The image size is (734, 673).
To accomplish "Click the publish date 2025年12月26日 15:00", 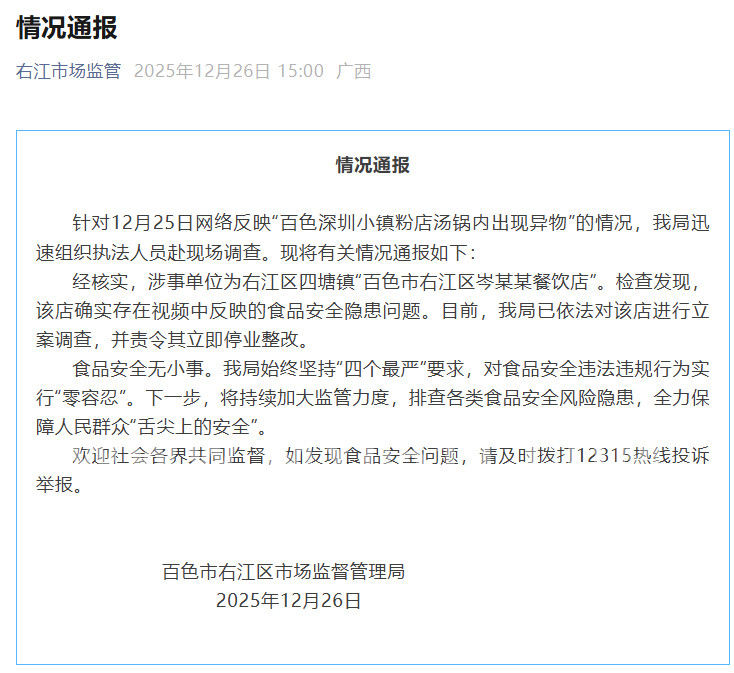I will pyautogui.click(x=229, y=71).
